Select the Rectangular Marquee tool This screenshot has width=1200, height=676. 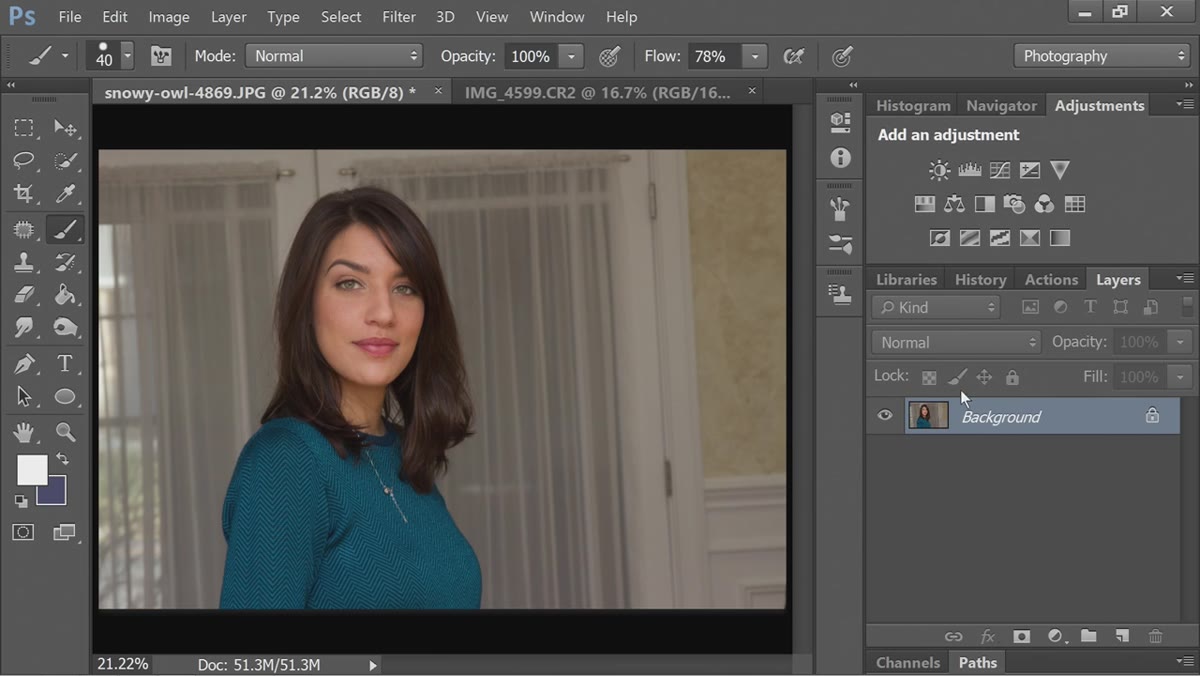tap(24, 128)
